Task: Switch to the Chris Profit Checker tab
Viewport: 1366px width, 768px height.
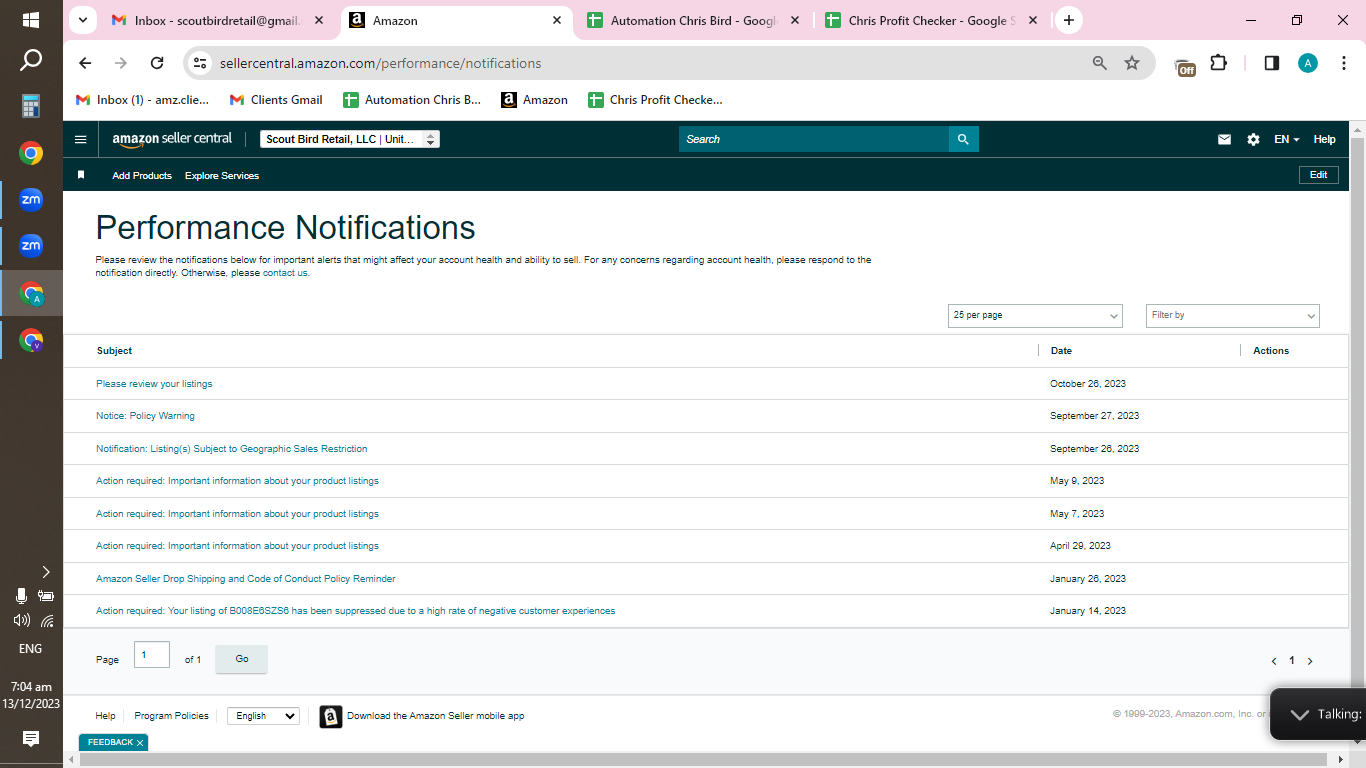Action: (x=932, y=20)
